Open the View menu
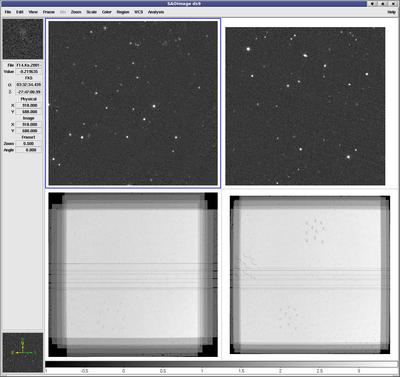This screenshot has width=400, height=377. [x=33, y=12]
